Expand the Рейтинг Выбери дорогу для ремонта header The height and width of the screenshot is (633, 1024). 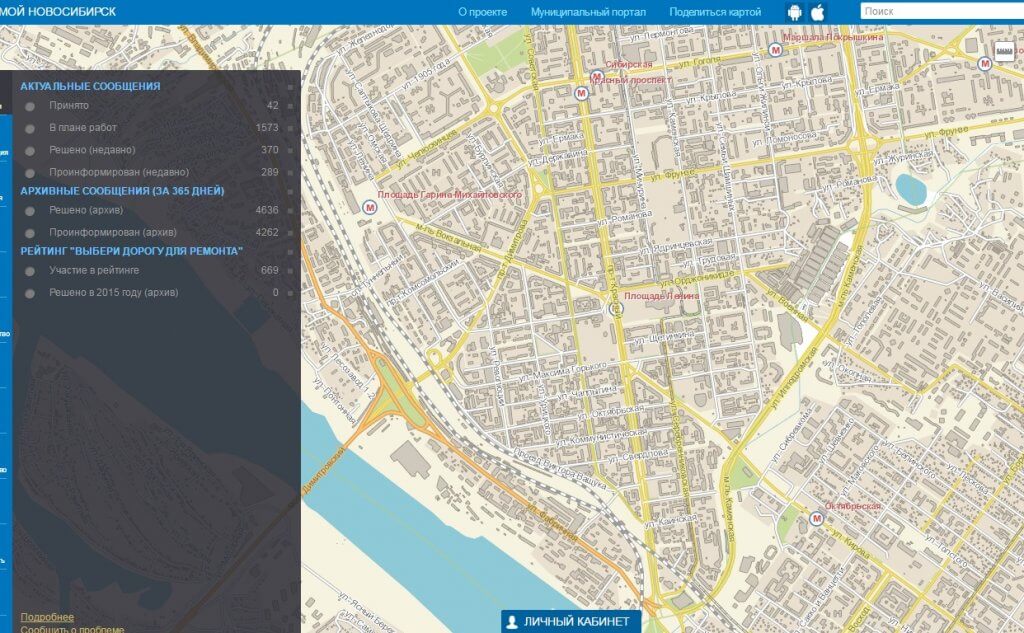(131, 251)
